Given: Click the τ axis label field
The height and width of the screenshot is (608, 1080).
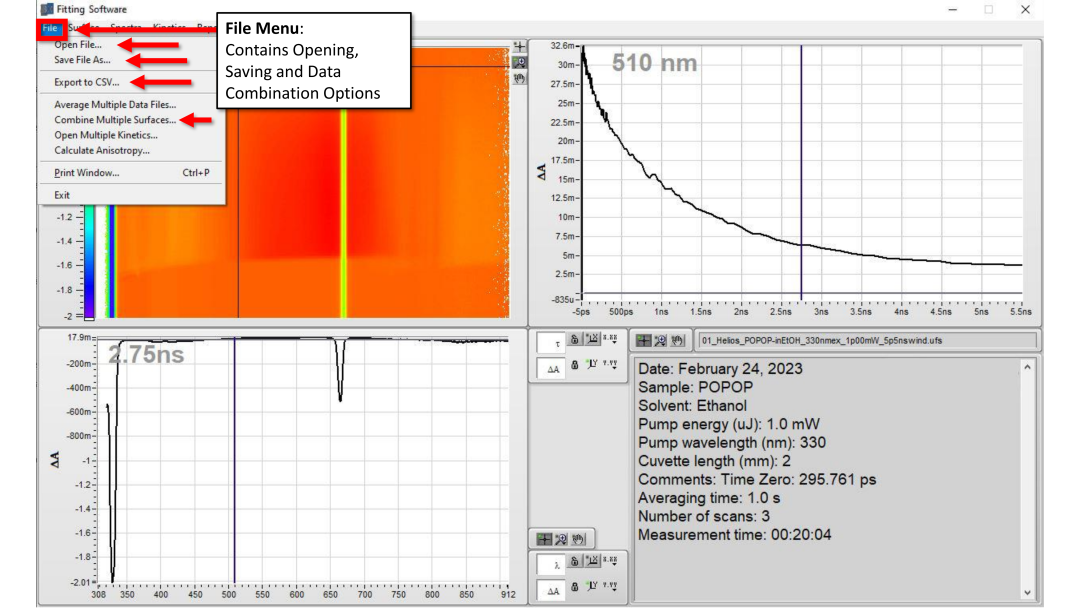Looking at the screenshot, I should pyautogui.click(x=551, y=343).
